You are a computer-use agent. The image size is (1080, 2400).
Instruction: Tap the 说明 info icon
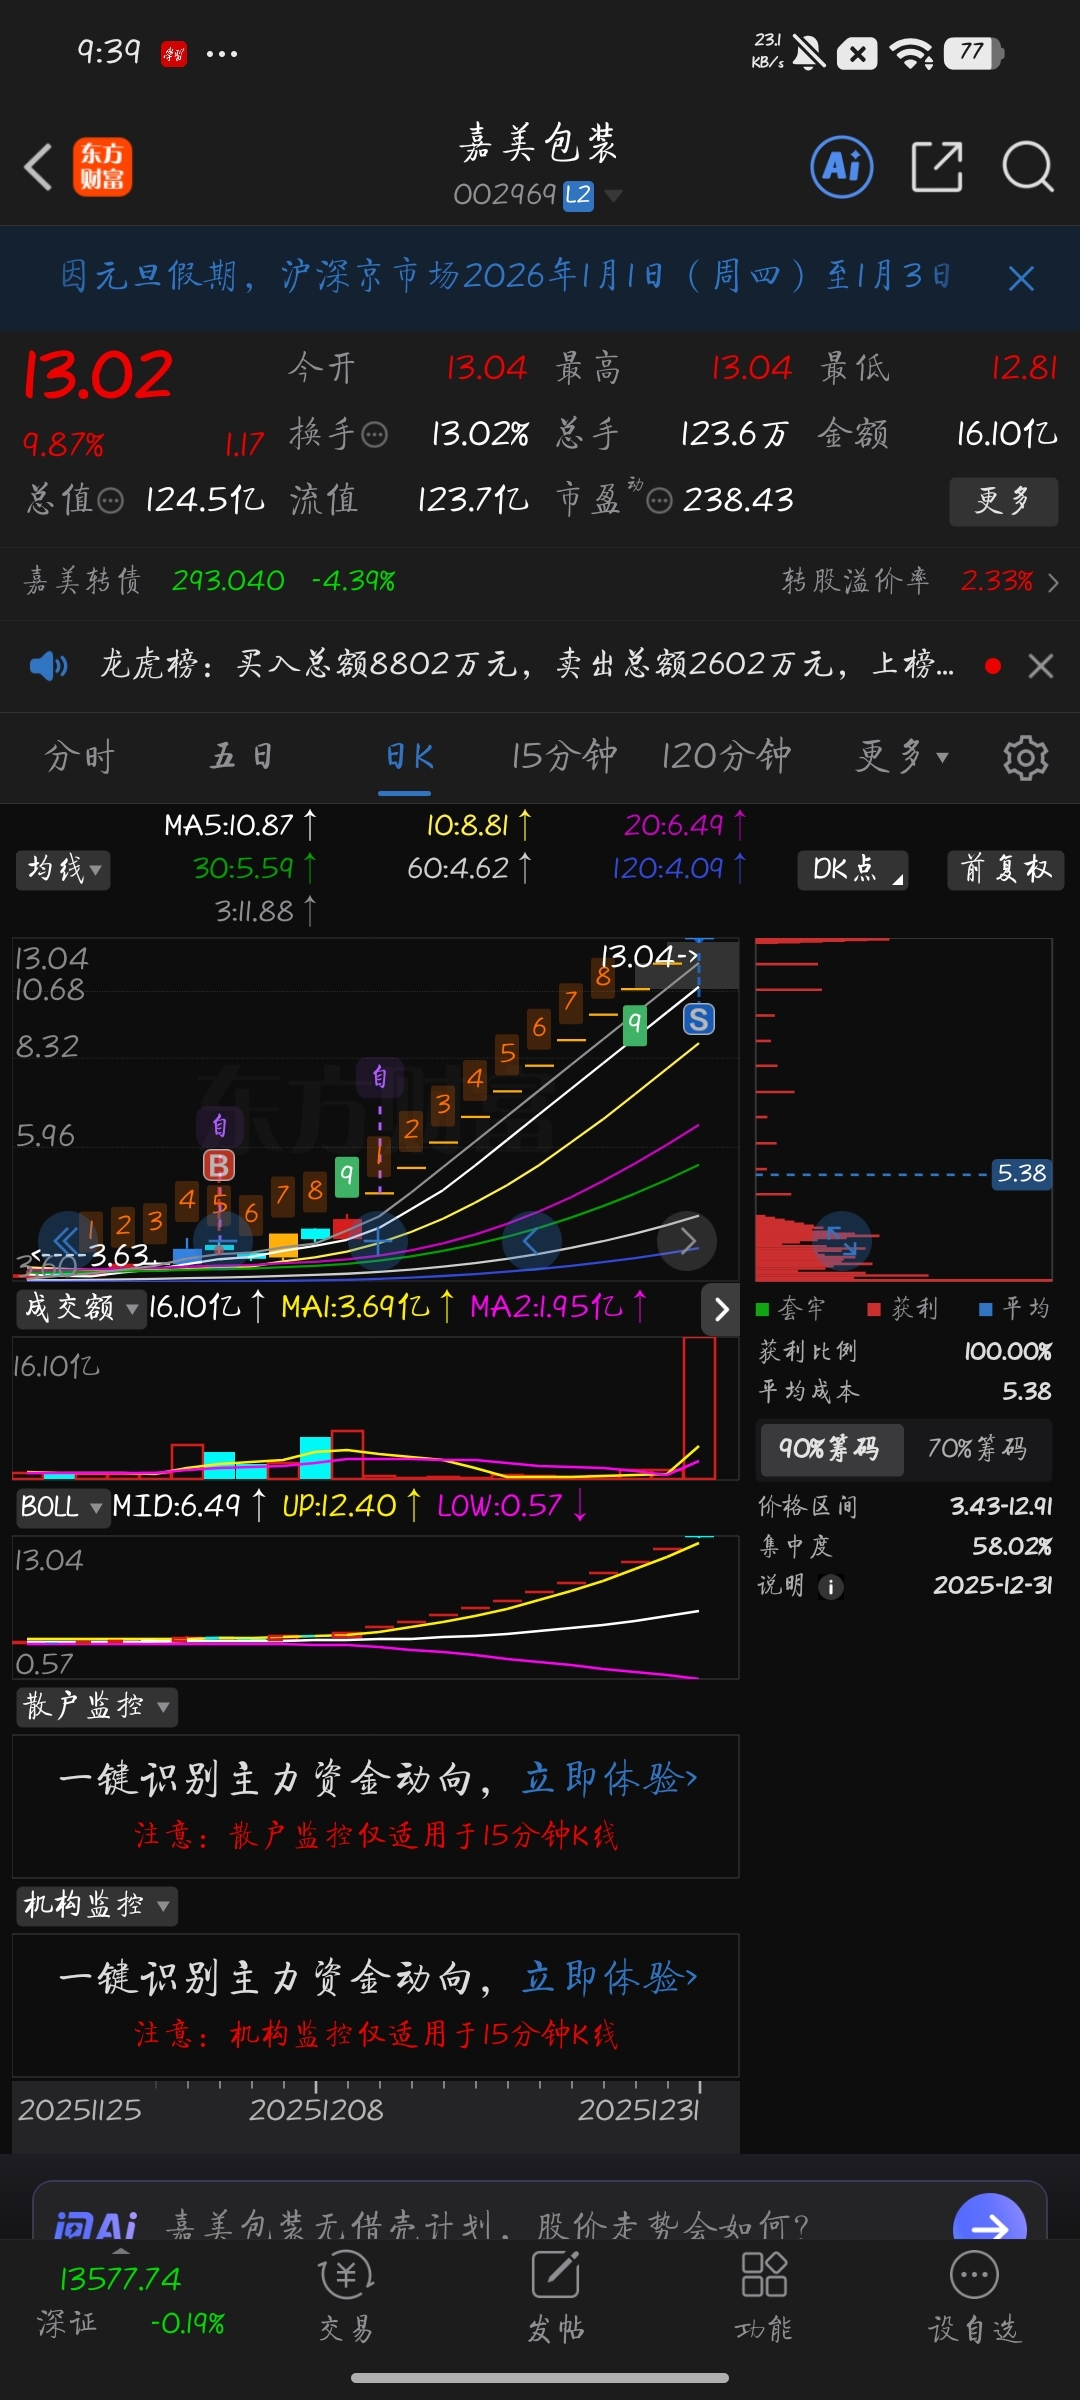[x=831, y=1587]
